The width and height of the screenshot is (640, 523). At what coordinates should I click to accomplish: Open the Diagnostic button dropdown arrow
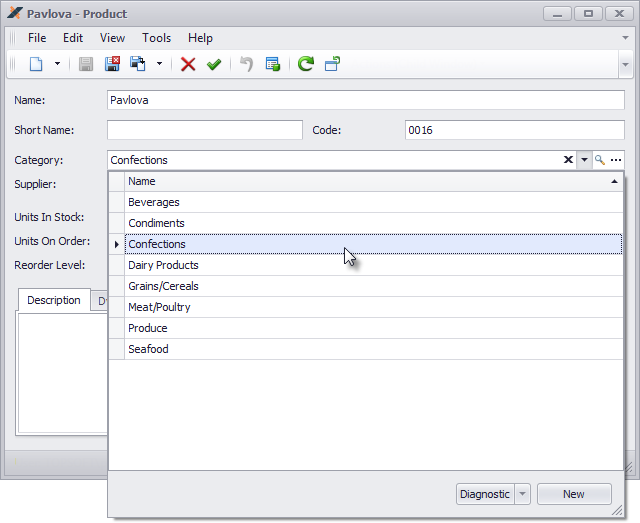coord(522,494)
